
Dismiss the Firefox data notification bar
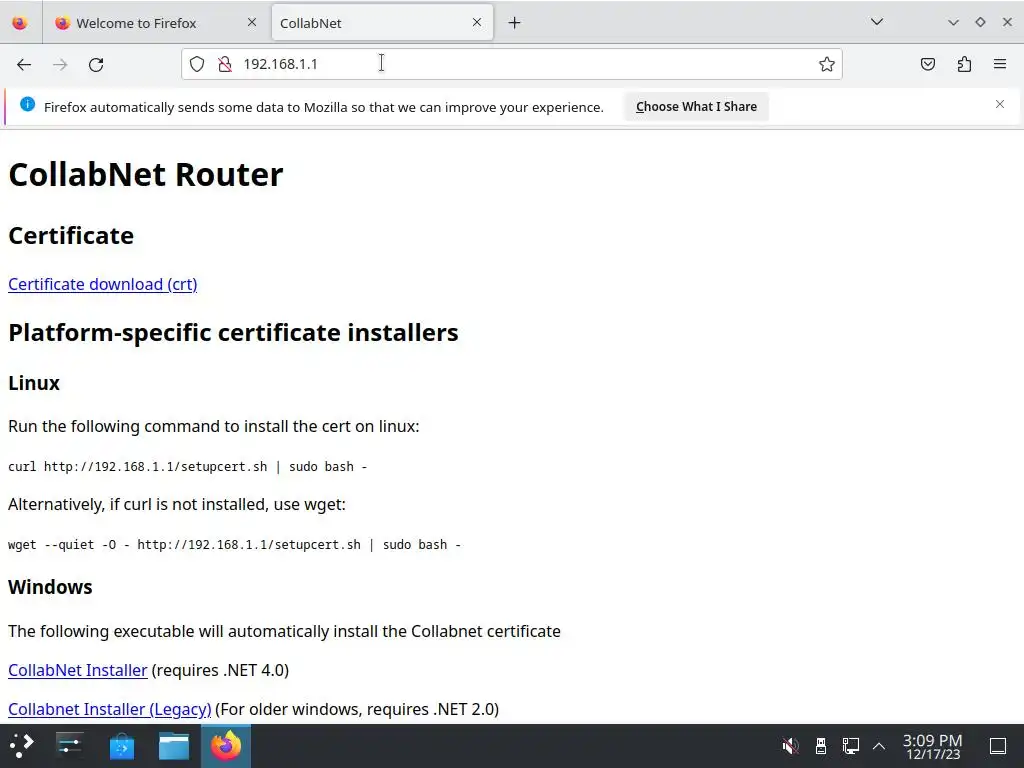point(1000,104)
